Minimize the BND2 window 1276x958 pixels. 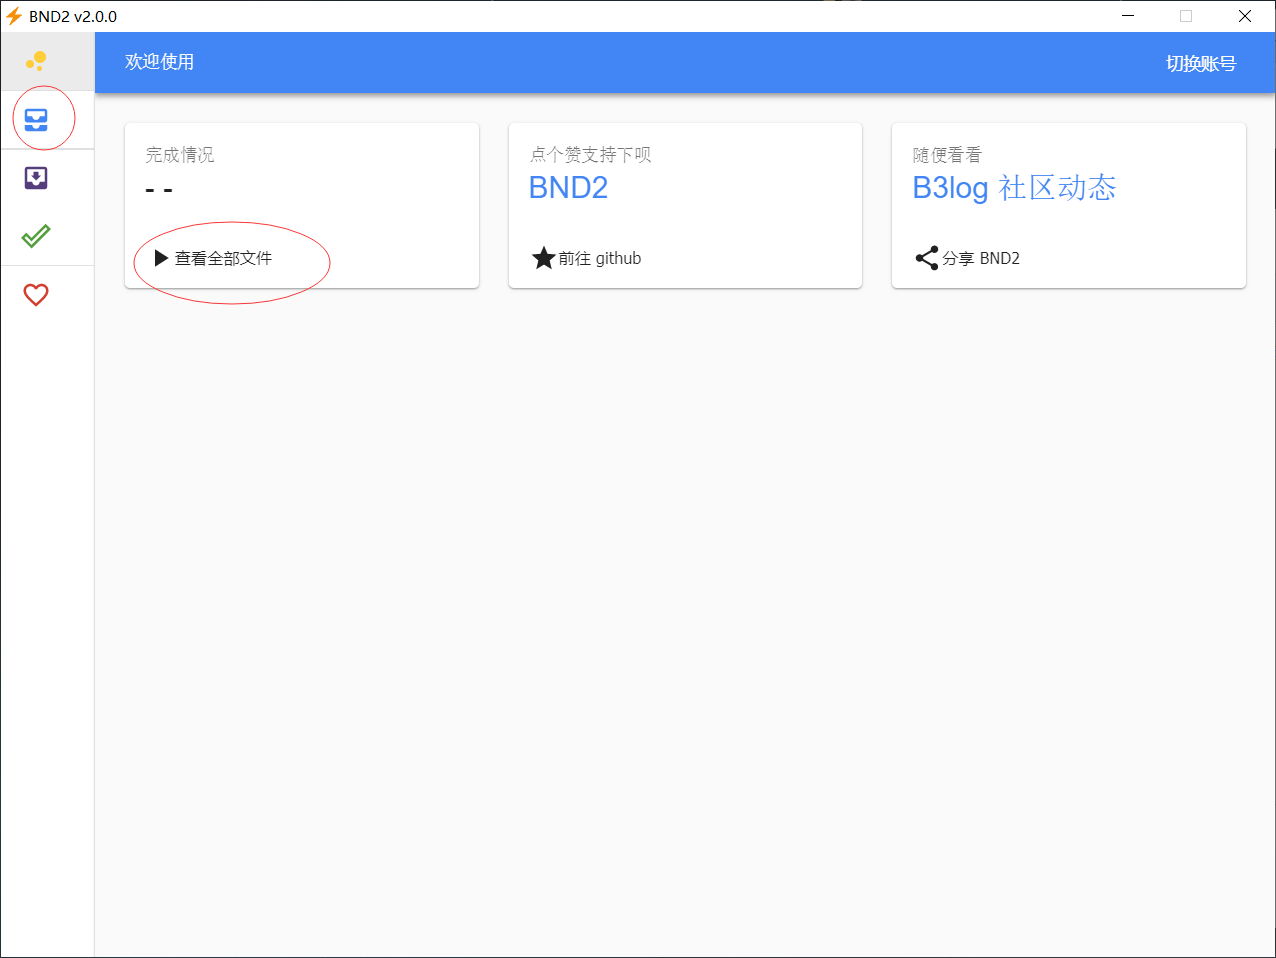pos(1128,16)
